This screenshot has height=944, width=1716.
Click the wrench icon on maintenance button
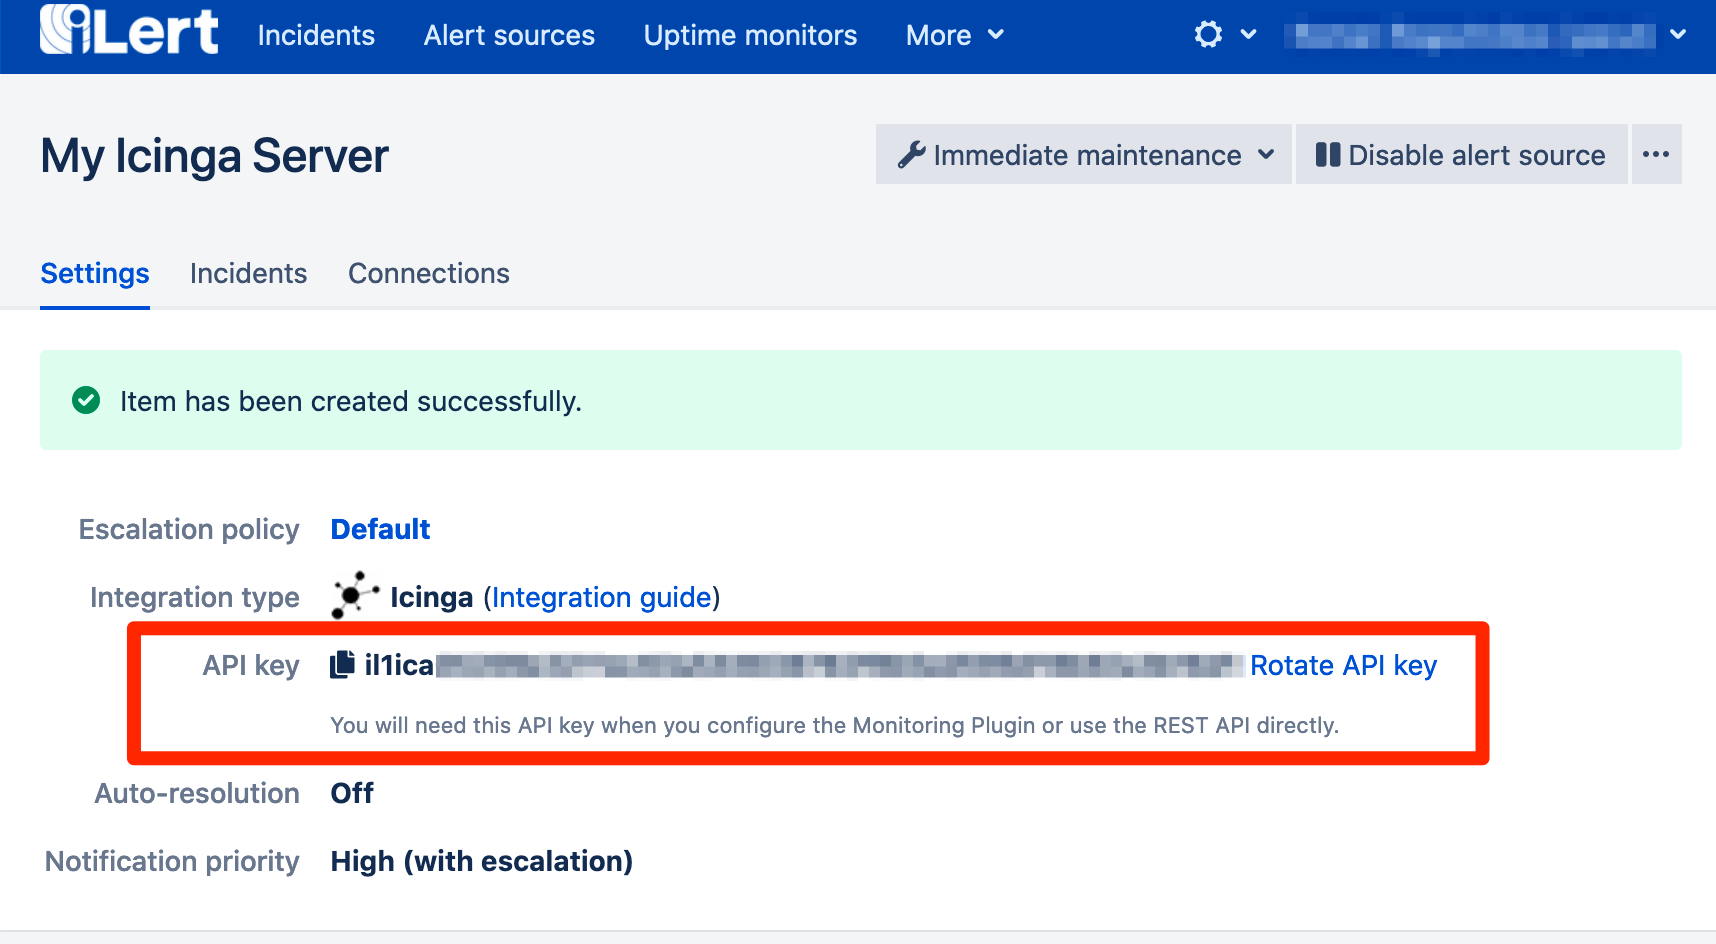point(911,155)
